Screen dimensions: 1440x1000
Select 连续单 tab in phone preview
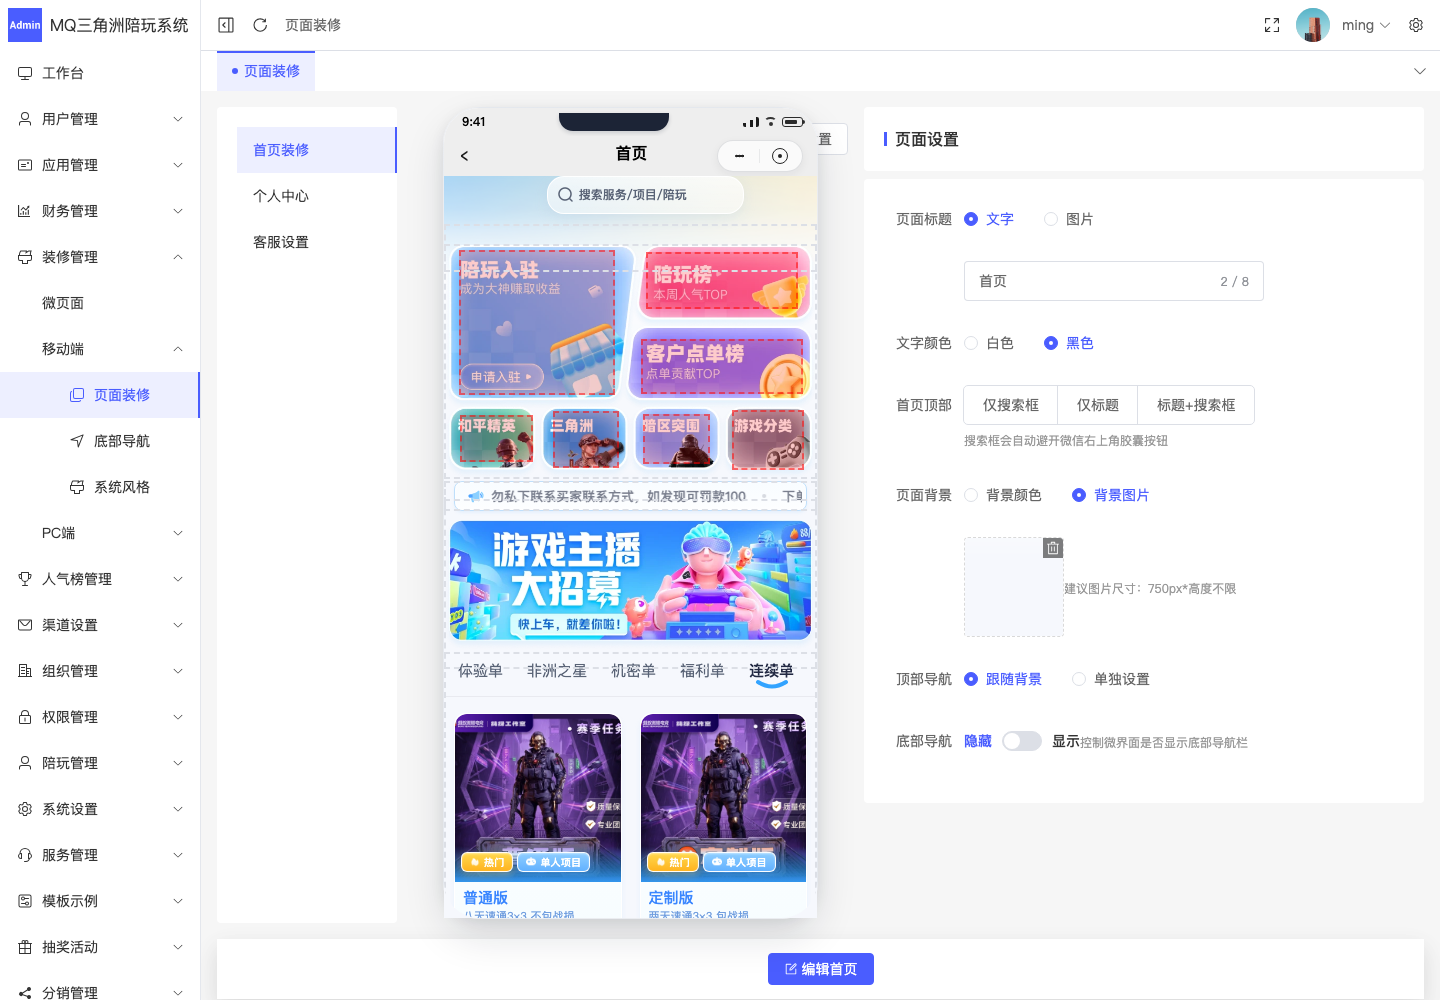771,671
